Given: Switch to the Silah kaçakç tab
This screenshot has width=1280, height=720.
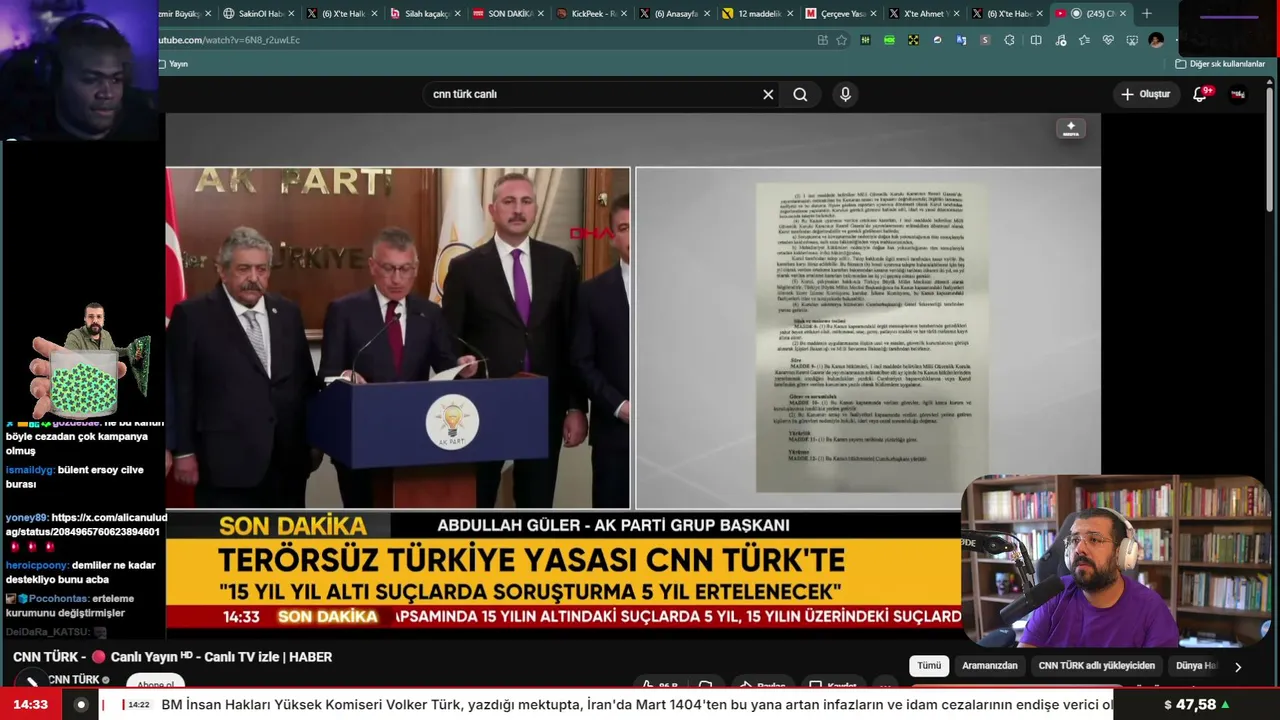Looking at the screenshot, I should [x=423, y=14].
